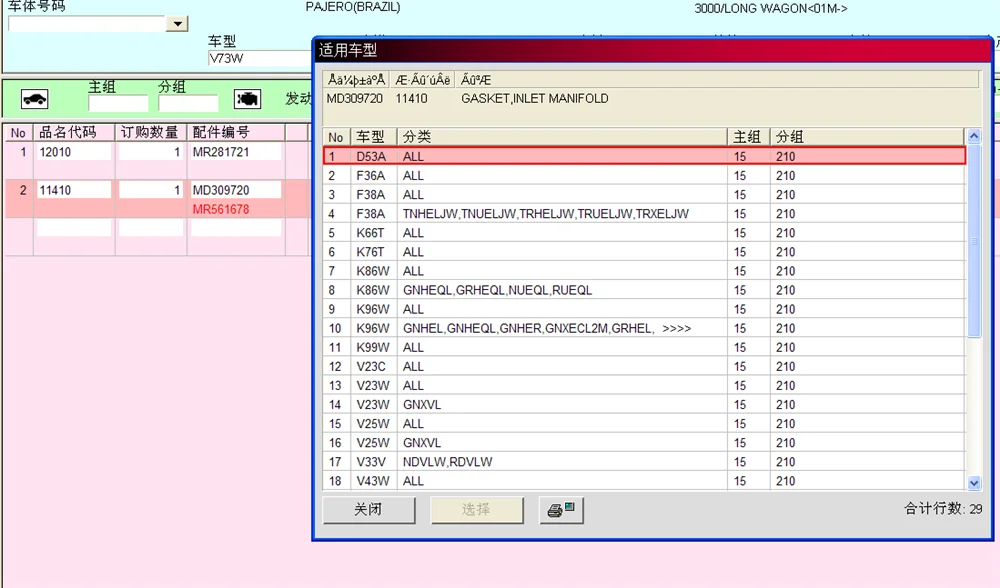Screen dimensions: 1000x588
Task: Select row 17 V33V NDVLW,RDVLW
Action: pos(644,462)
